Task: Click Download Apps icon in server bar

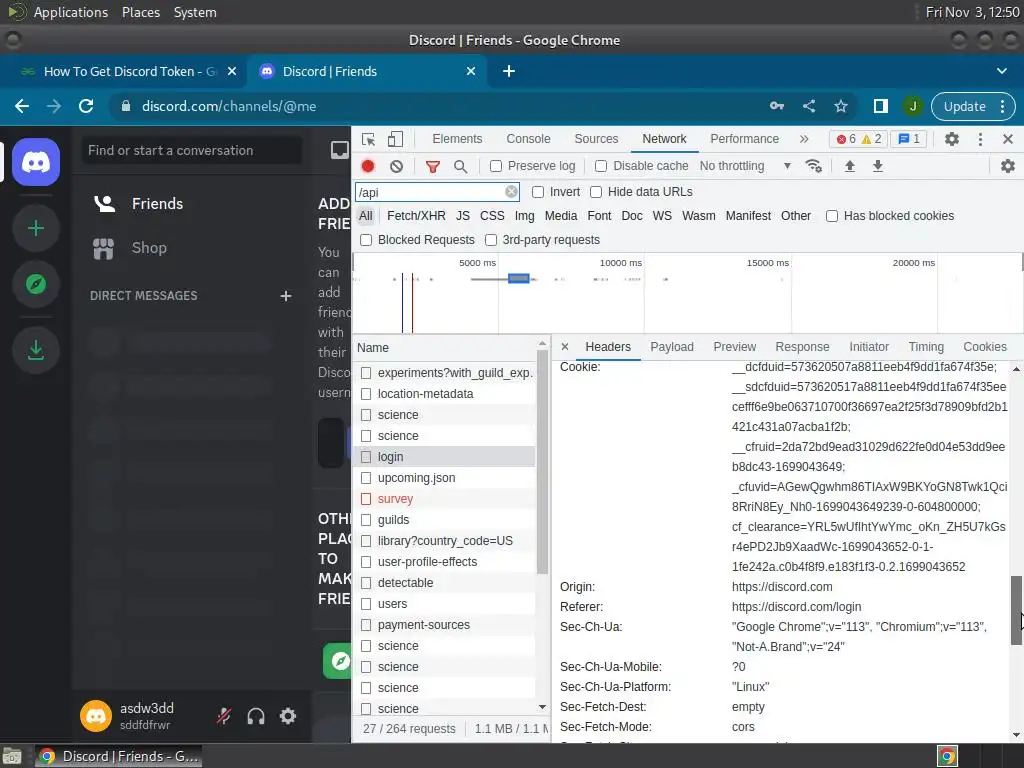Action: [36, 350]
